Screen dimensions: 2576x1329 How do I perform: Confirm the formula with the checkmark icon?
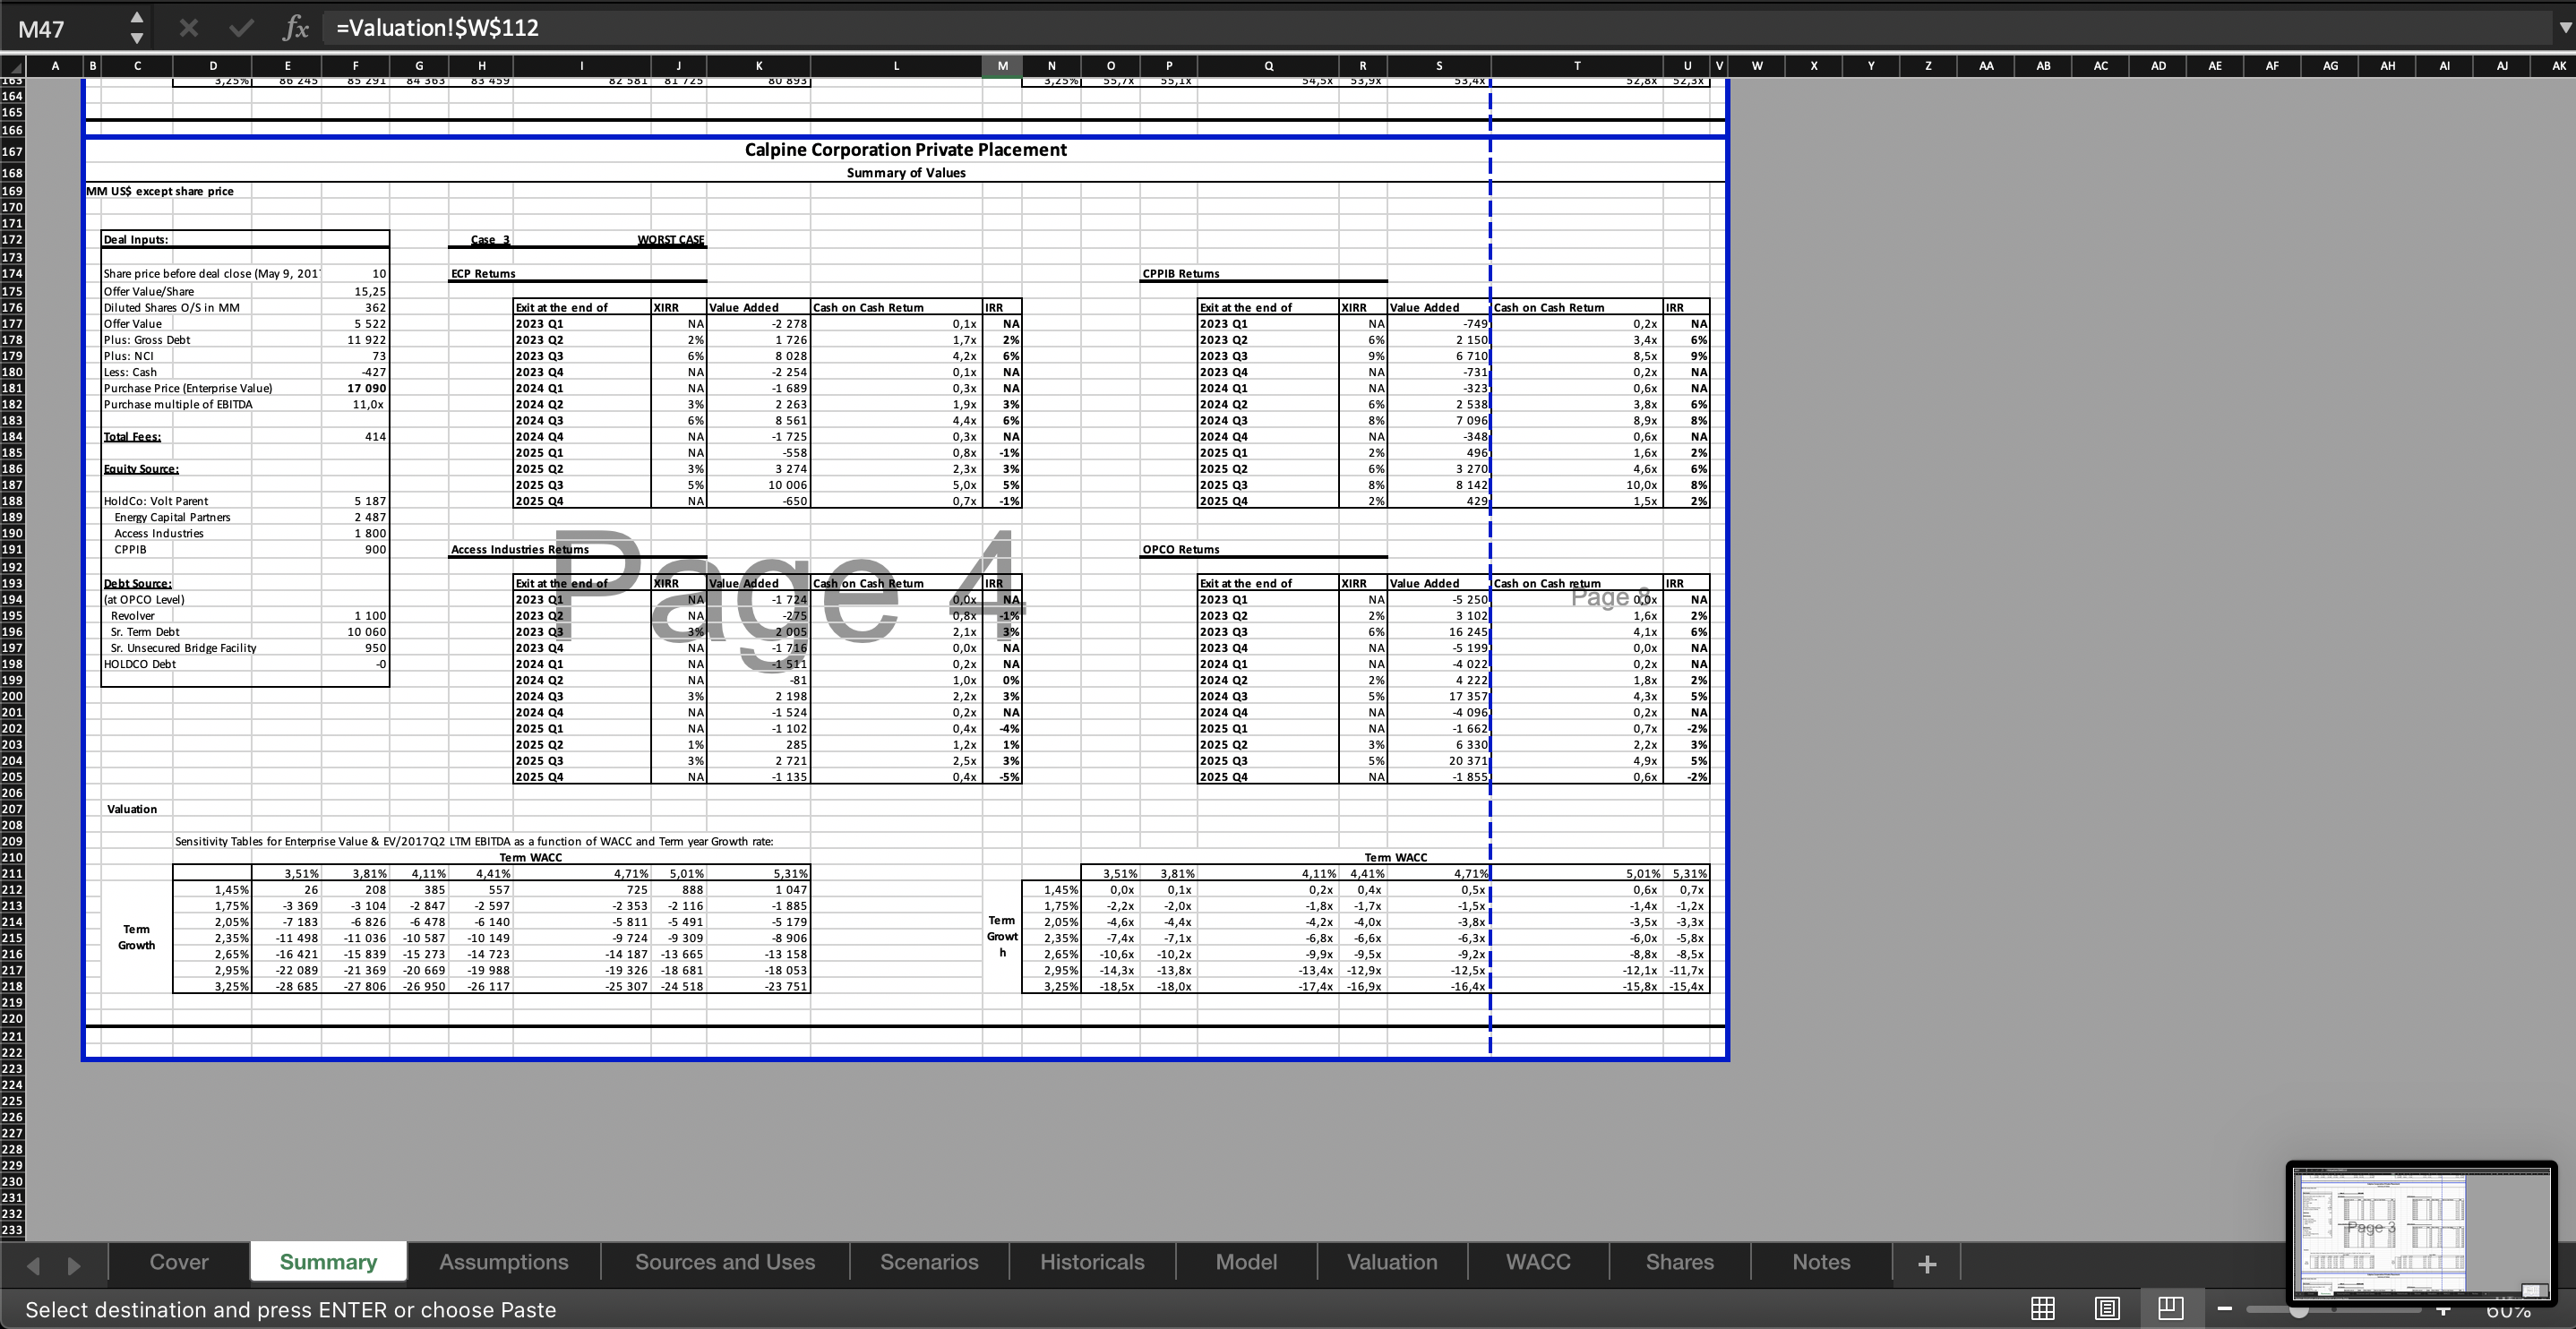click(x=241, y=28)
